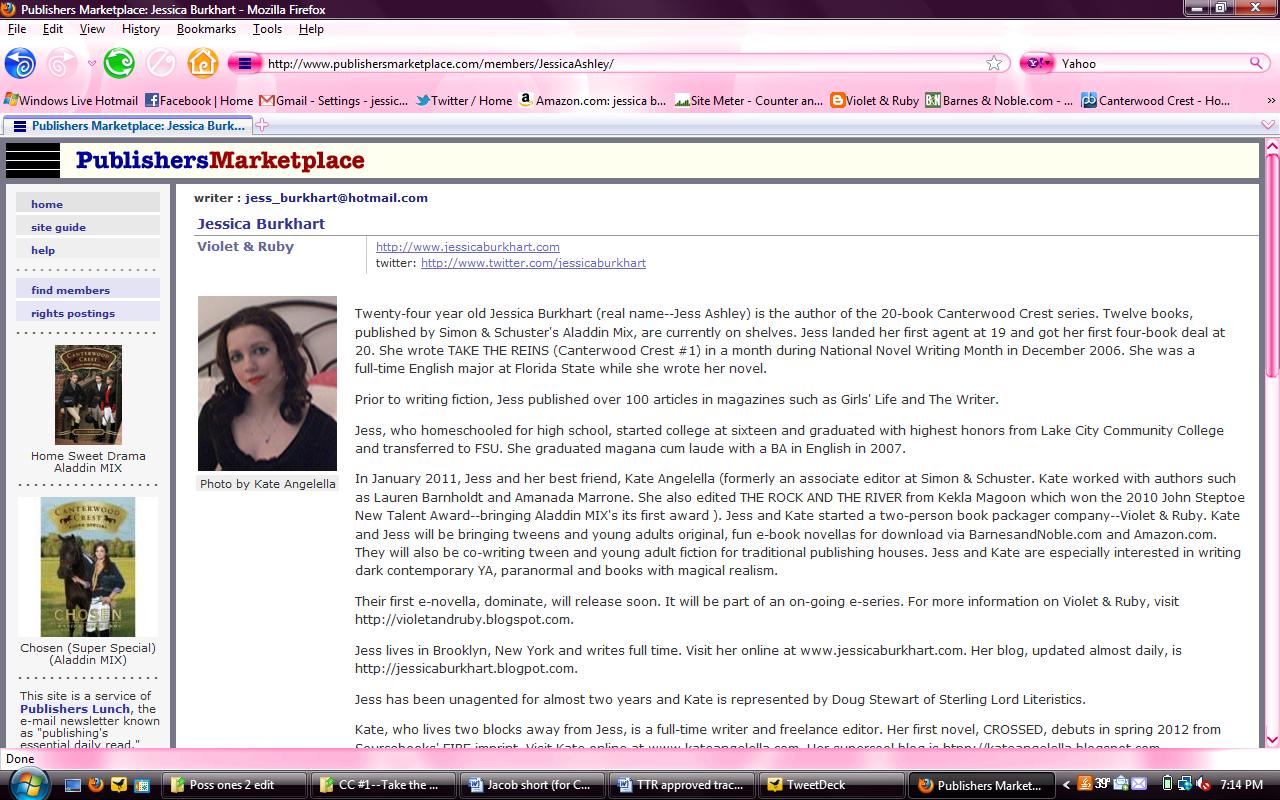Viewport: 1280px width, 800px height.
Task: Launch Firefox from the quick launch icon
Action: (97, 785)
